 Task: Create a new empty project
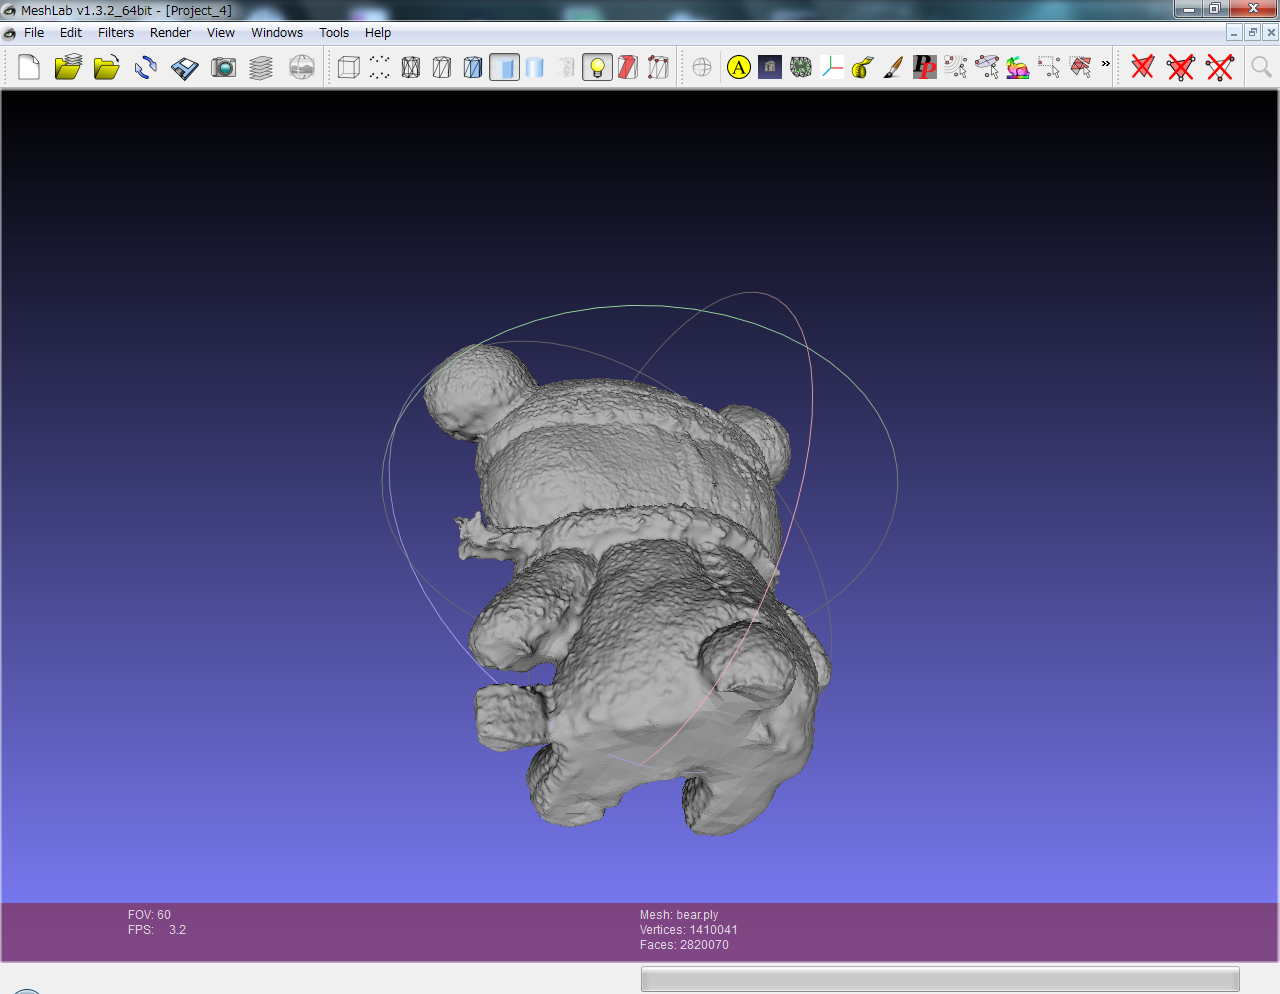[x=29, y=67]
